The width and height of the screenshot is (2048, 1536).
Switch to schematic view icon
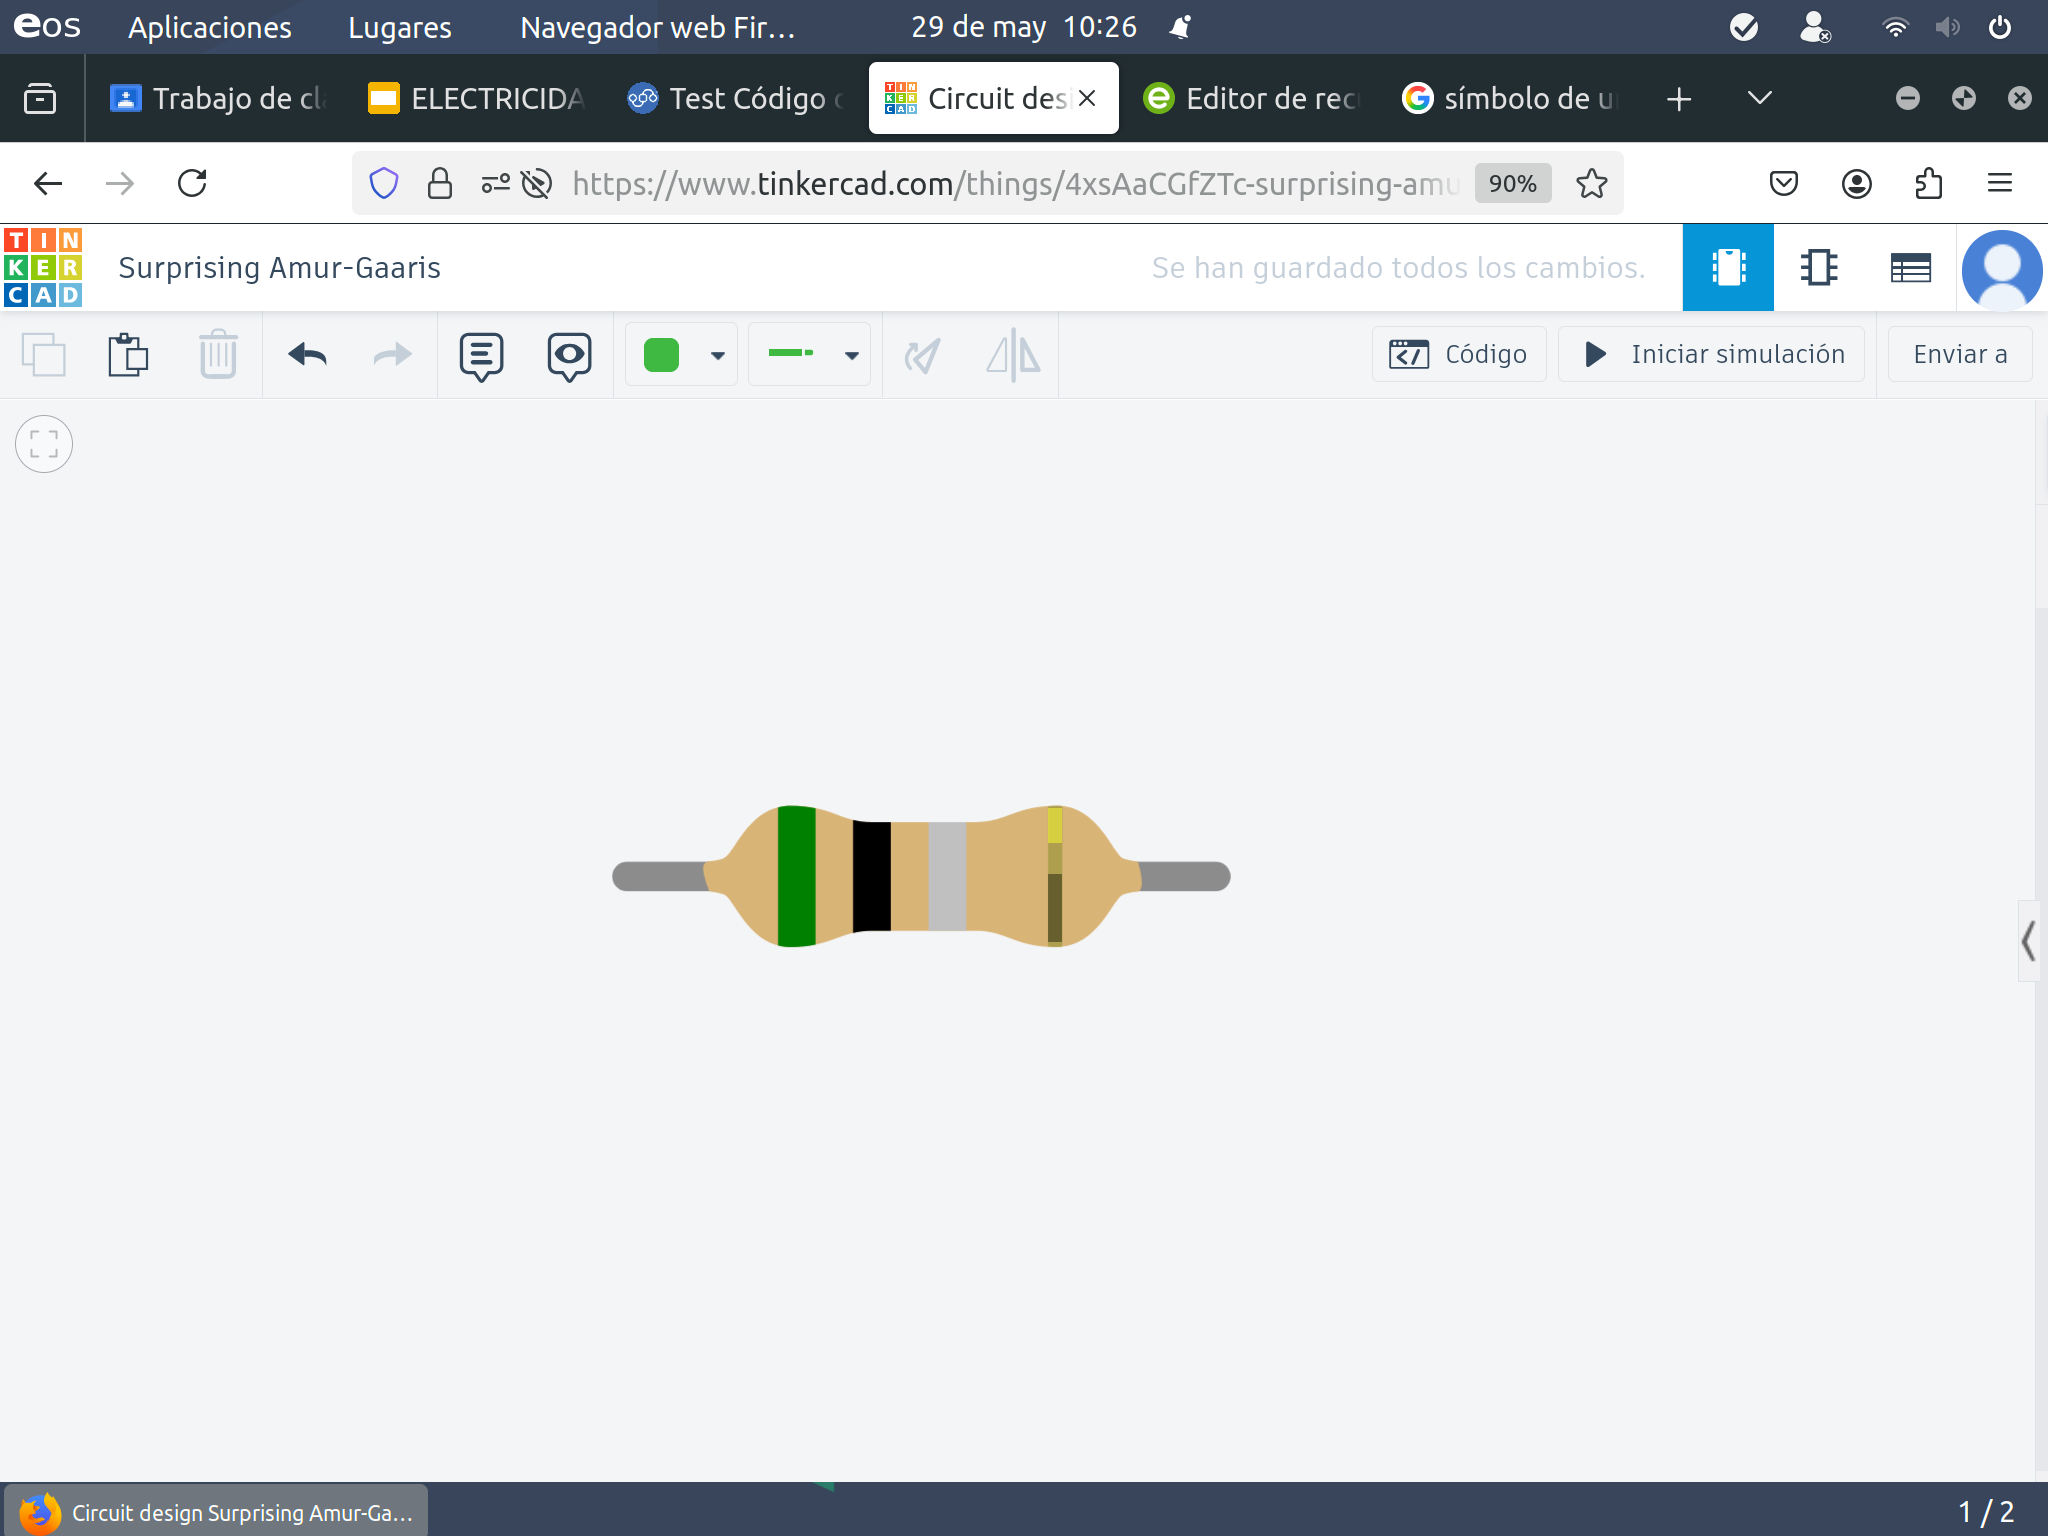tap(1819, 267)
